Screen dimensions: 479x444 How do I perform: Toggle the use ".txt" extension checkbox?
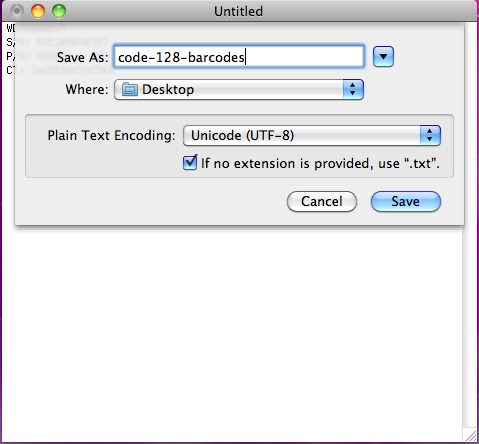tap(190, 163)
